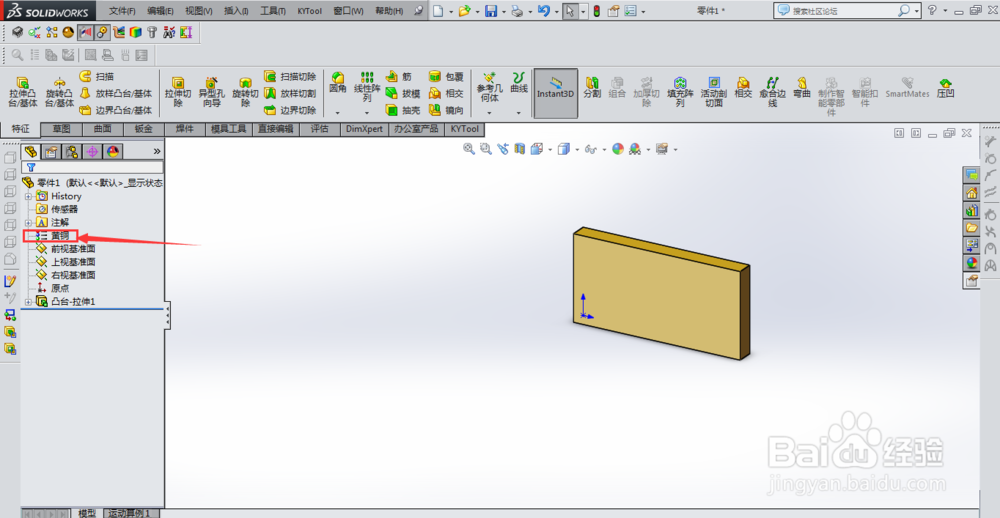Screen dimensions: 1000x518
Task: Open the 编辑(E) menu
Action: point(160,11)
